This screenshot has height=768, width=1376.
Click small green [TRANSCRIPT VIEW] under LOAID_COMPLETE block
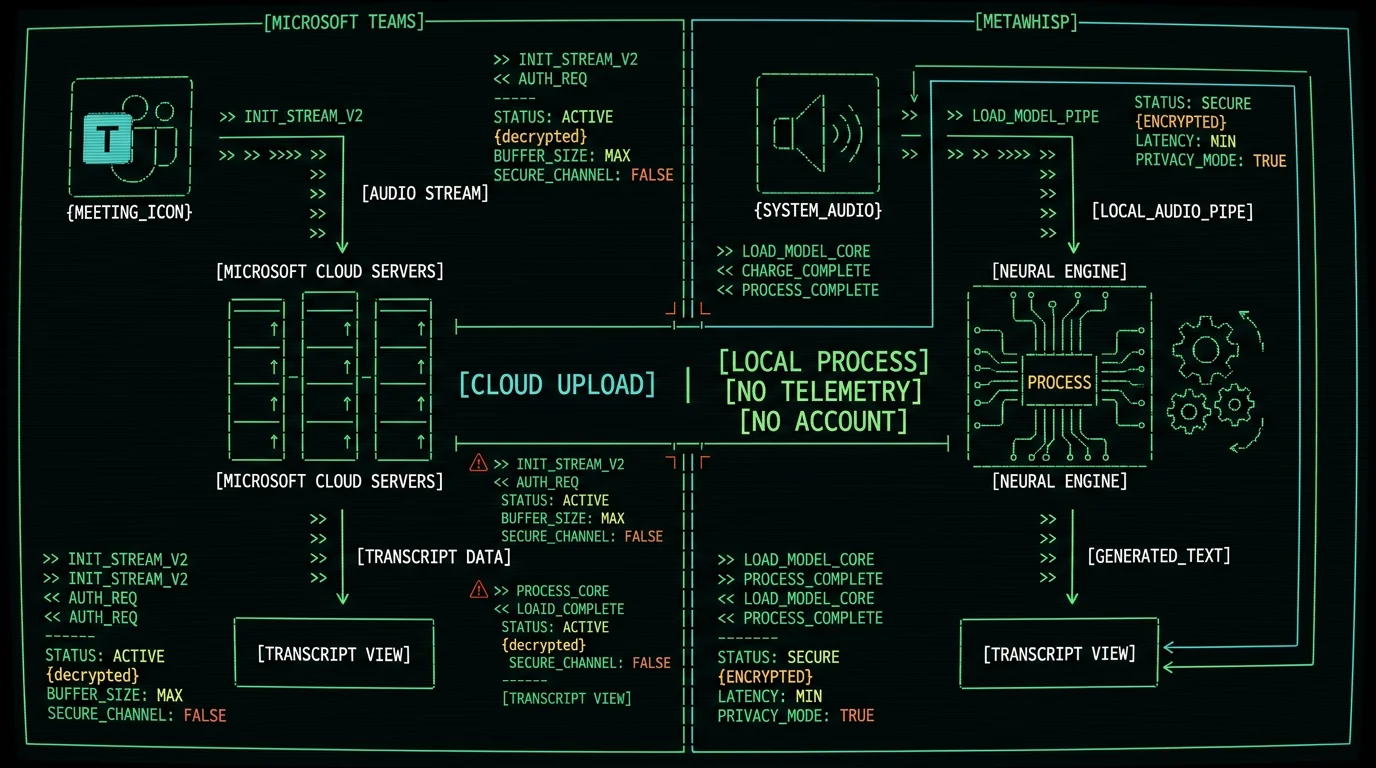[566, 698]
